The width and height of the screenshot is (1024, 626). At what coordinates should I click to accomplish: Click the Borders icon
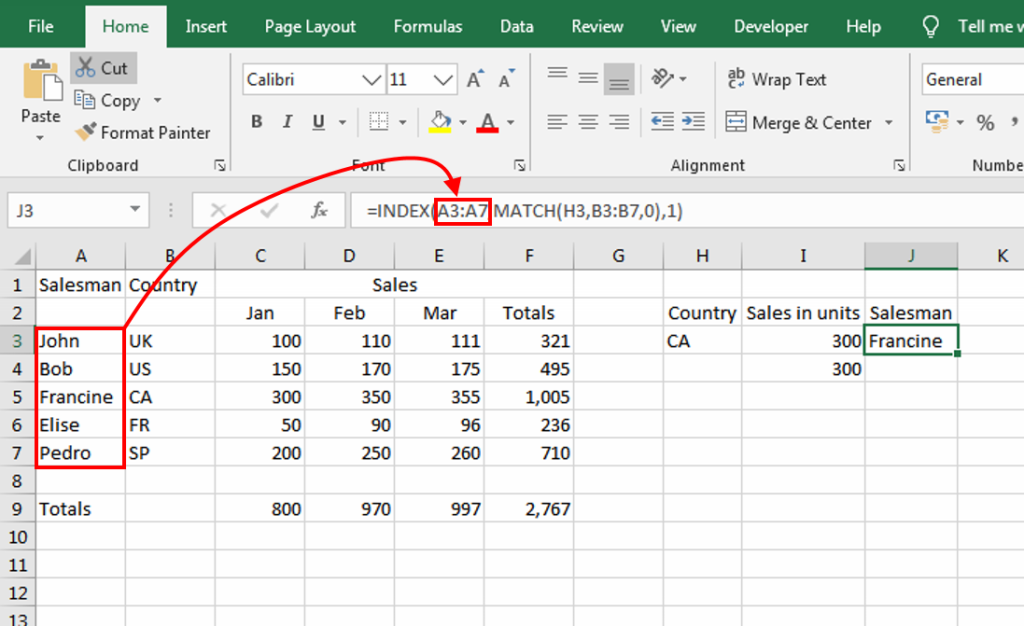[378, 122]
